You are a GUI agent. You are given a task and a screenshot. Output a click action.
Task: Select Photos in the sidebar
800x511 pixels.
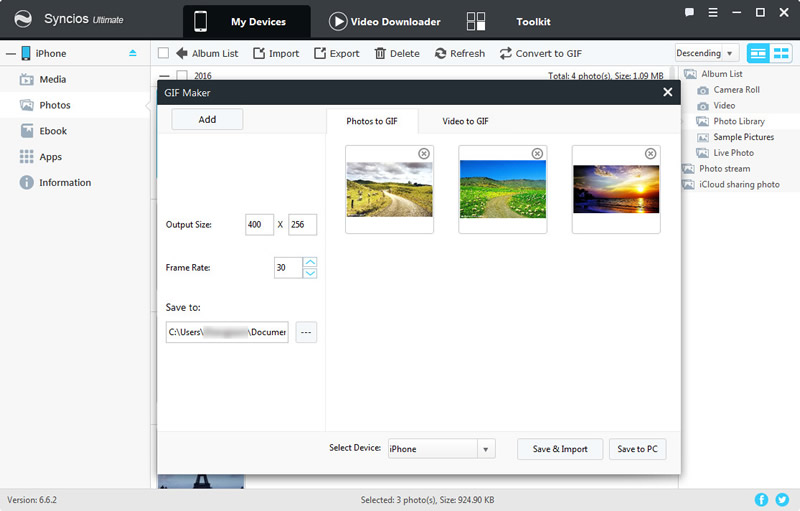click(x=75, y=105)
